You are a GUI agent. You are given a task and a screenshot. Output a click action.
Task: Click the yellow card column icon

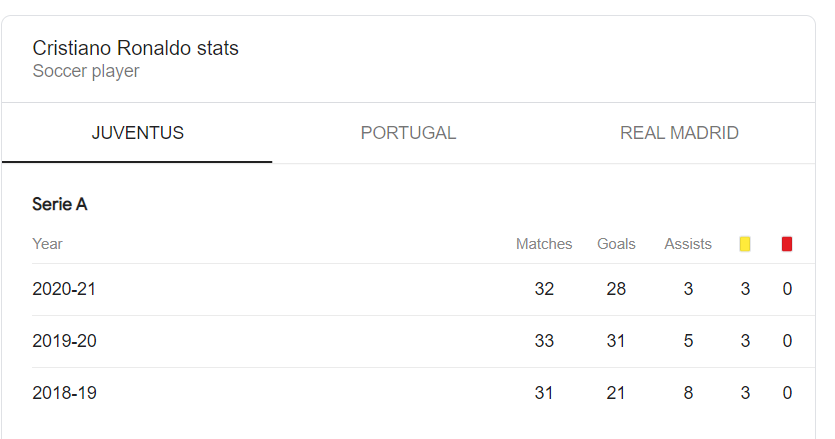(745, 244)
